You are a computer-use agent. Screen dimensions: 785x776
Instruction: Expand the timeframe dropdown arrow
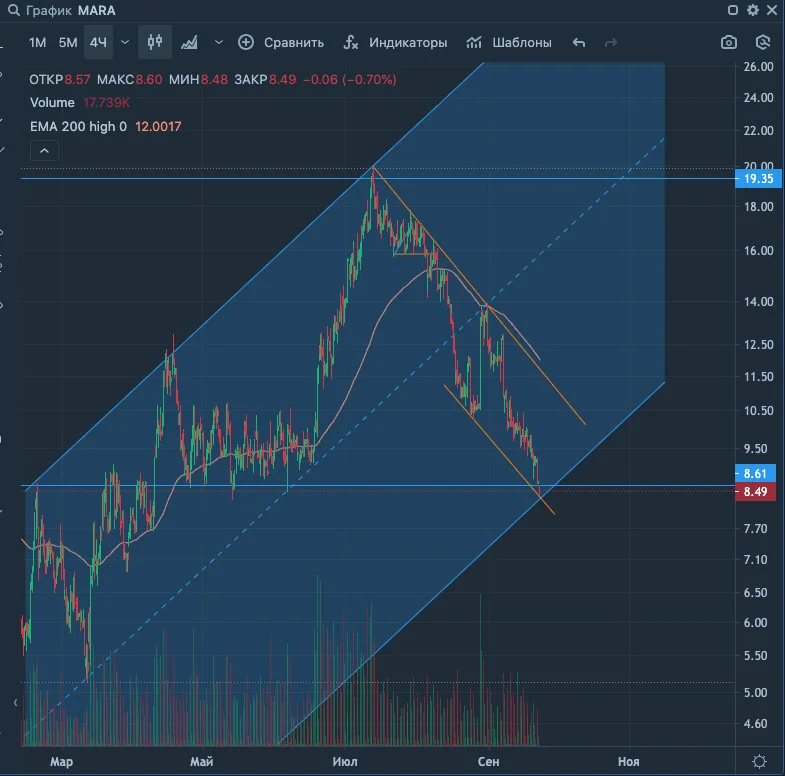[125, 43]
